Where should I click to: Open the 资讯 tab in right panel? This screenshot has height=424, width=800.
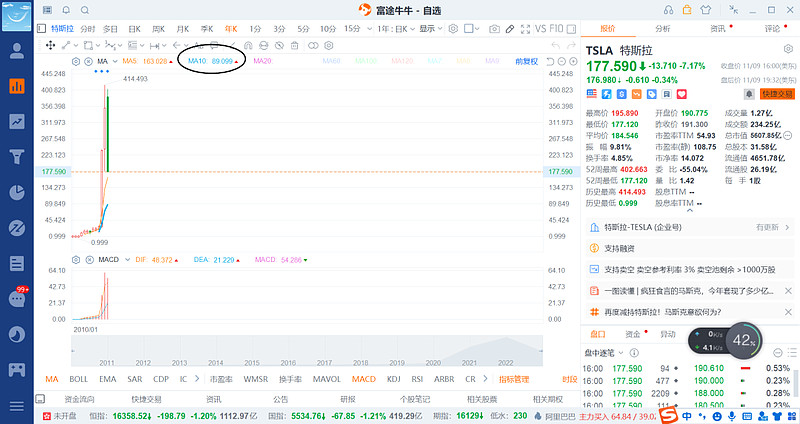718,29
